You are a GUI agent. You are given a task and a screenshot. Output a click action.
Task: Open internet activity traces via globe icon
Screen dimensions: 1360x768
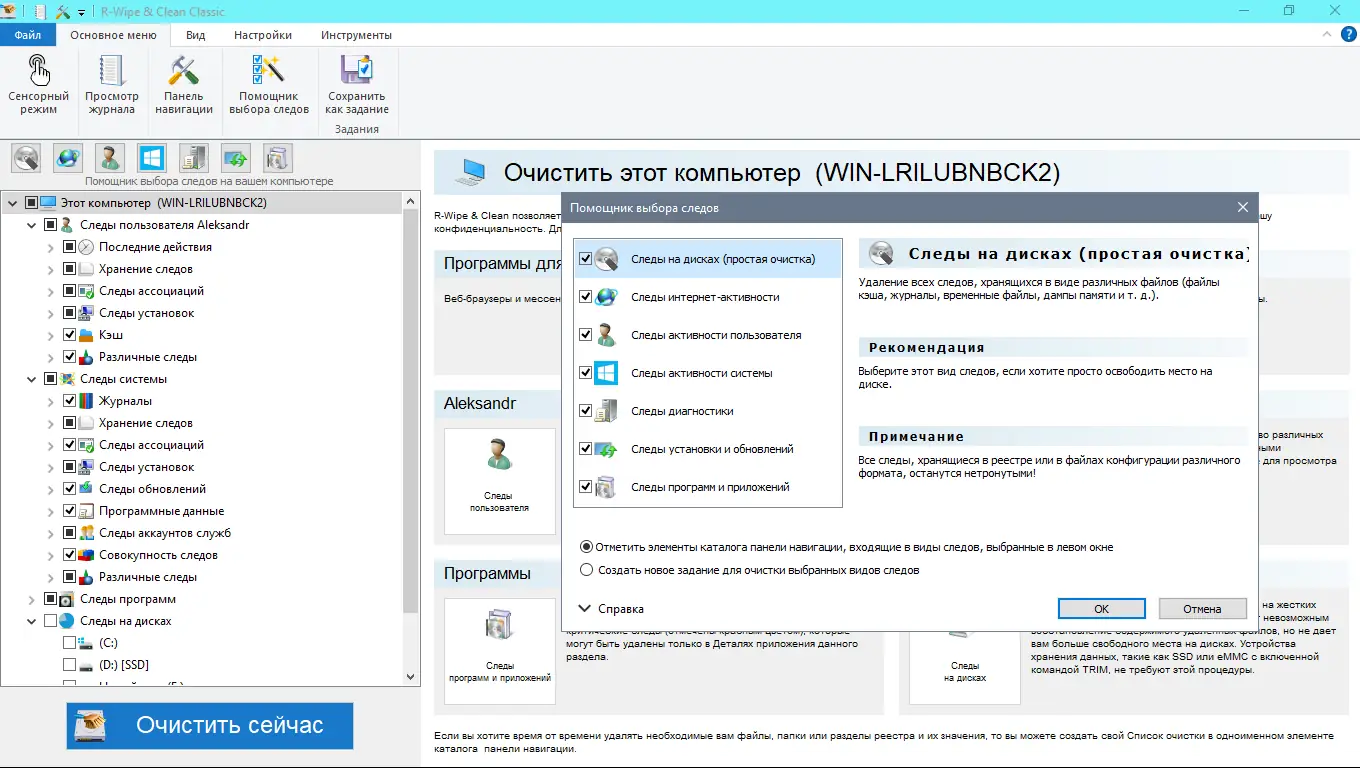67,157
